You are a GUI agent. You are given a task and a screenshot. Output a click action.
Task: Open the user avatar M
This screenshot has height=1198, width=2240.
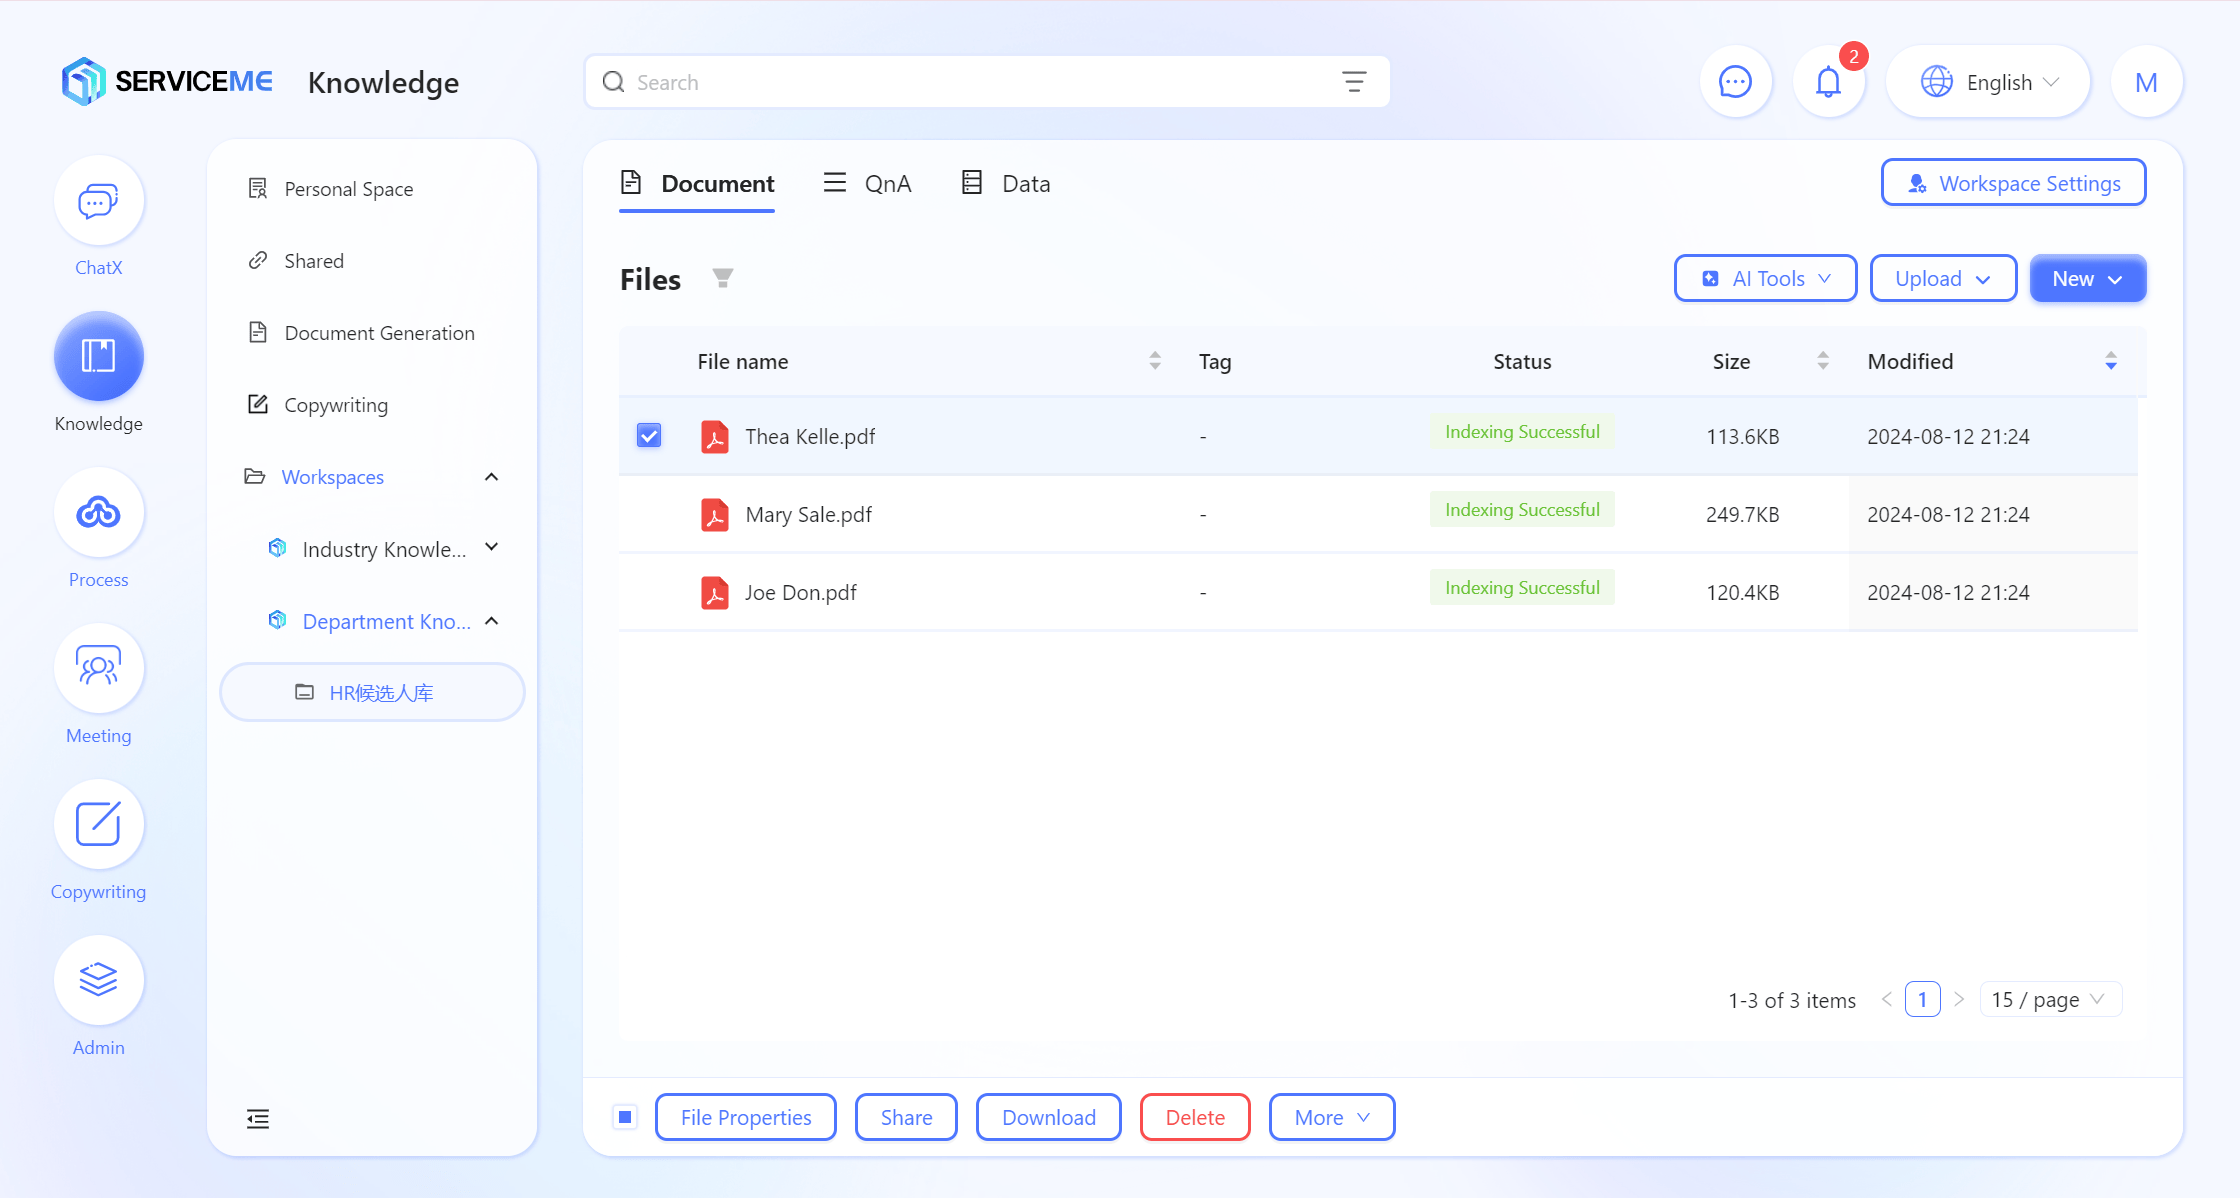(x=2146, y=82)
